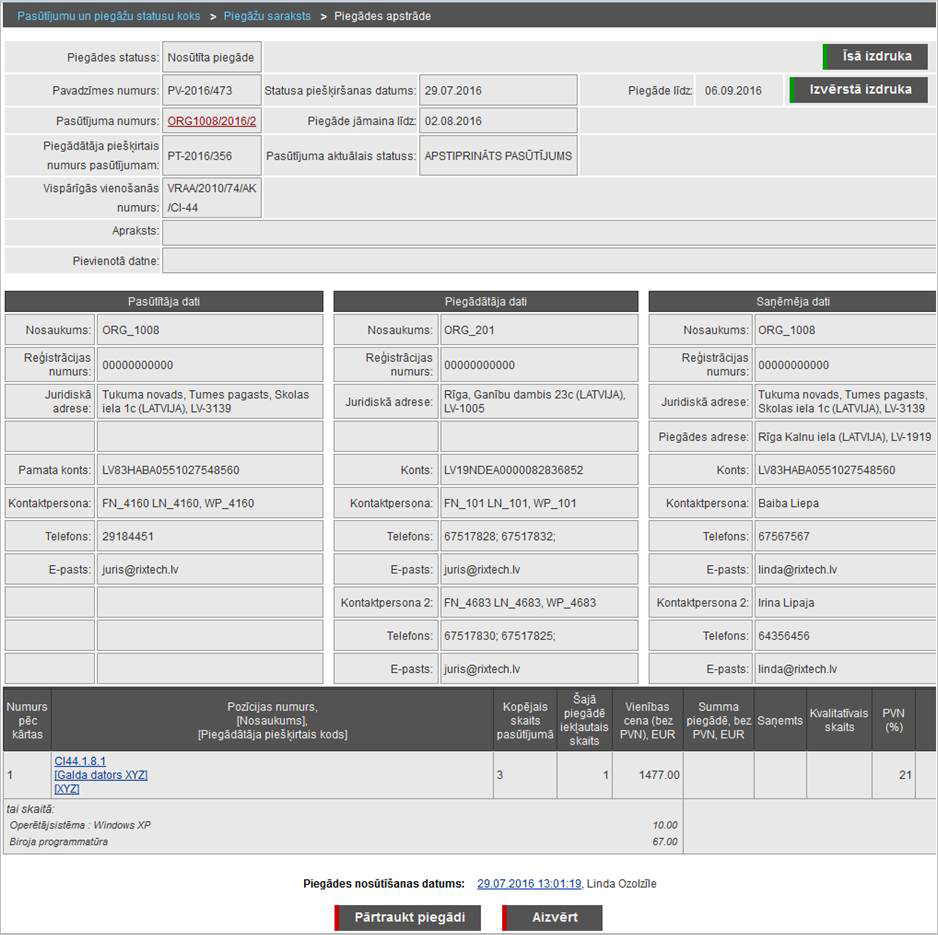Click the 'Īsā izdruka' button
The width and height of the screenshot is (938, 935).
[x=876, y=57]
